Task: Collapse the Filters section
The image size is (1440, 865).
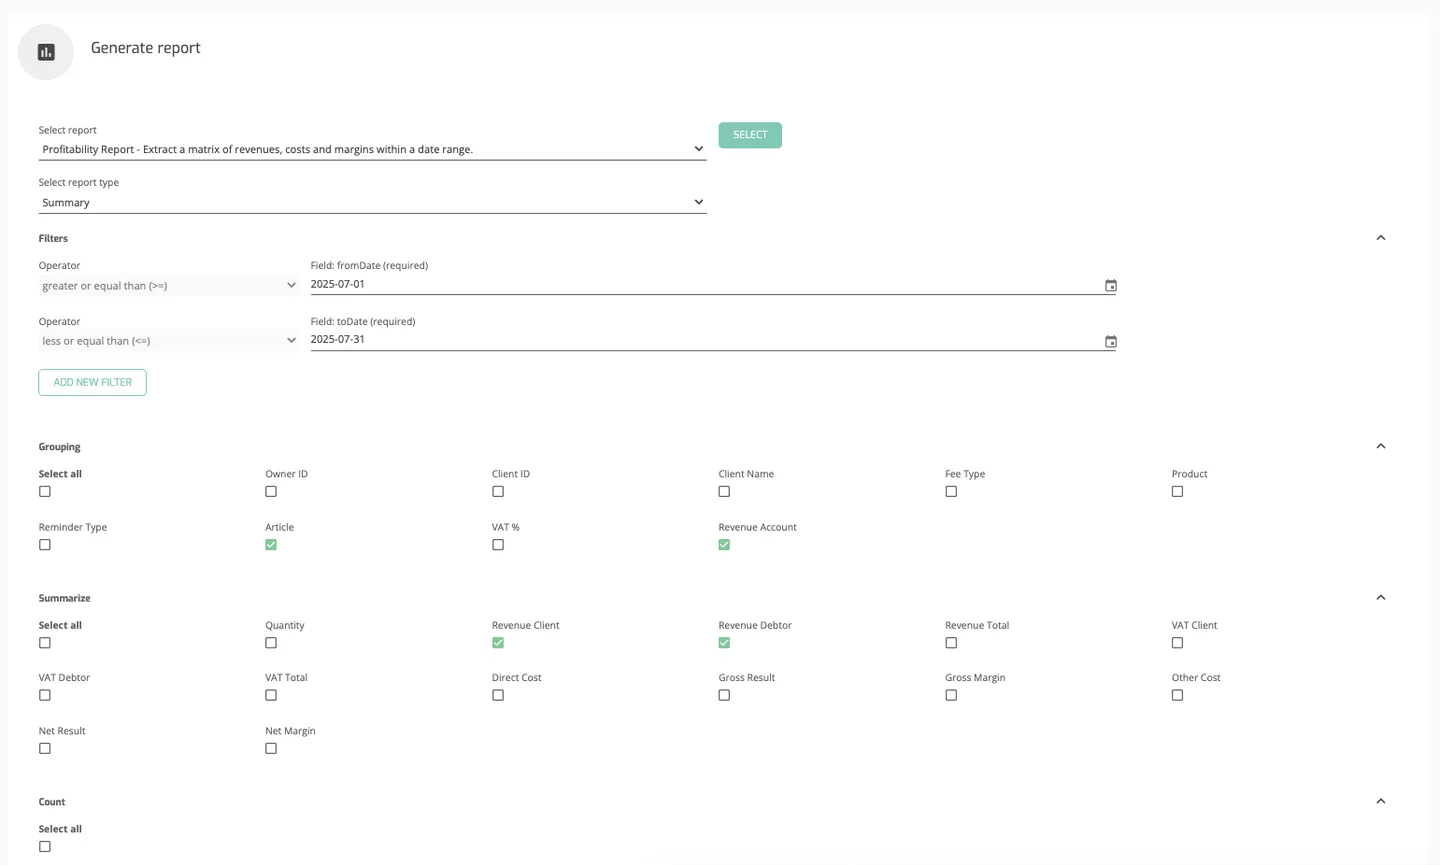Action: click(1381, 238)
